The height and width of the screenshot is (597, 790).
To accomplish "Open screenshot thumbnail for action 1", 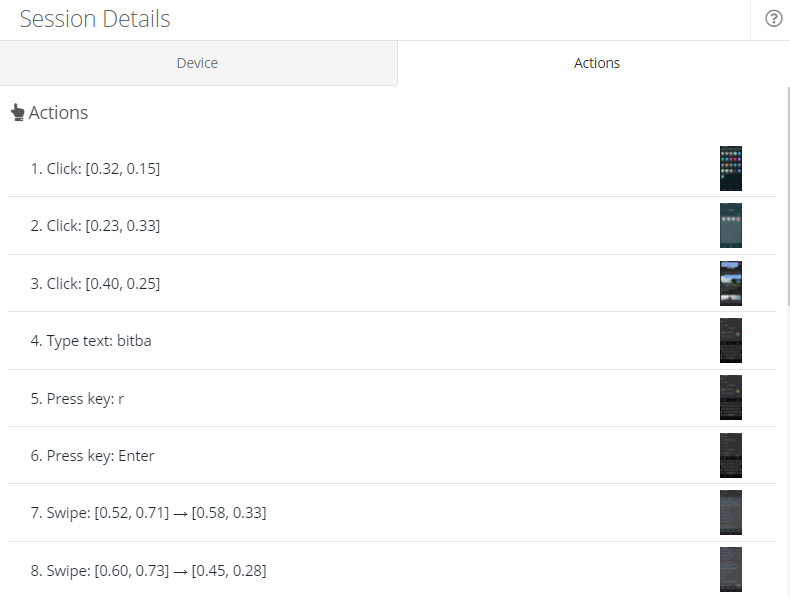I will (x=731, y=168).
